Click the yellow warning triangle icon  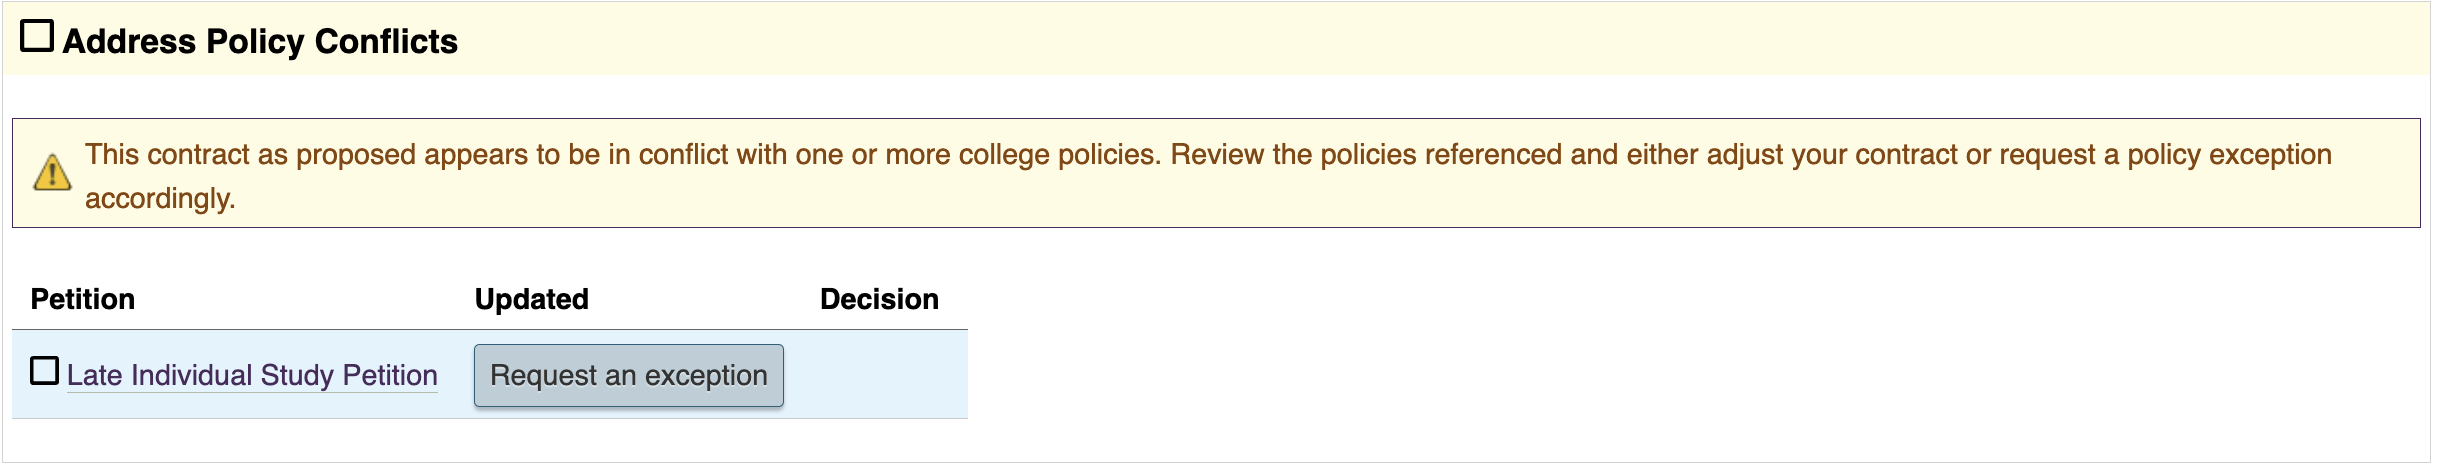[52, 173]
